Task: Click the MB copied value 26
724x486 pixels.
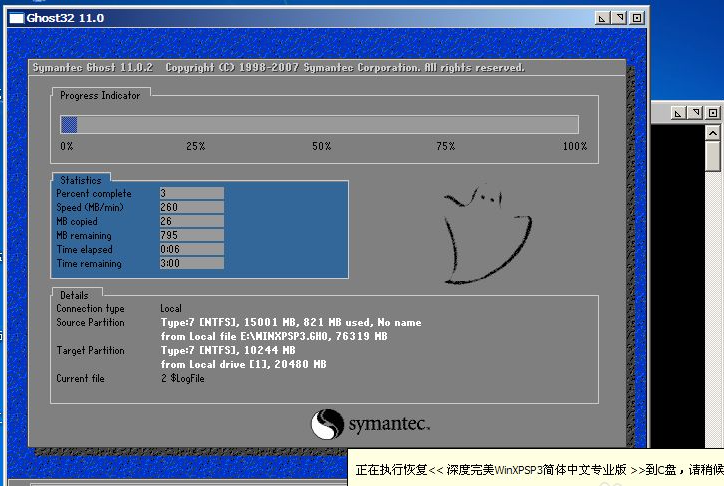Action: click(192, 221)
